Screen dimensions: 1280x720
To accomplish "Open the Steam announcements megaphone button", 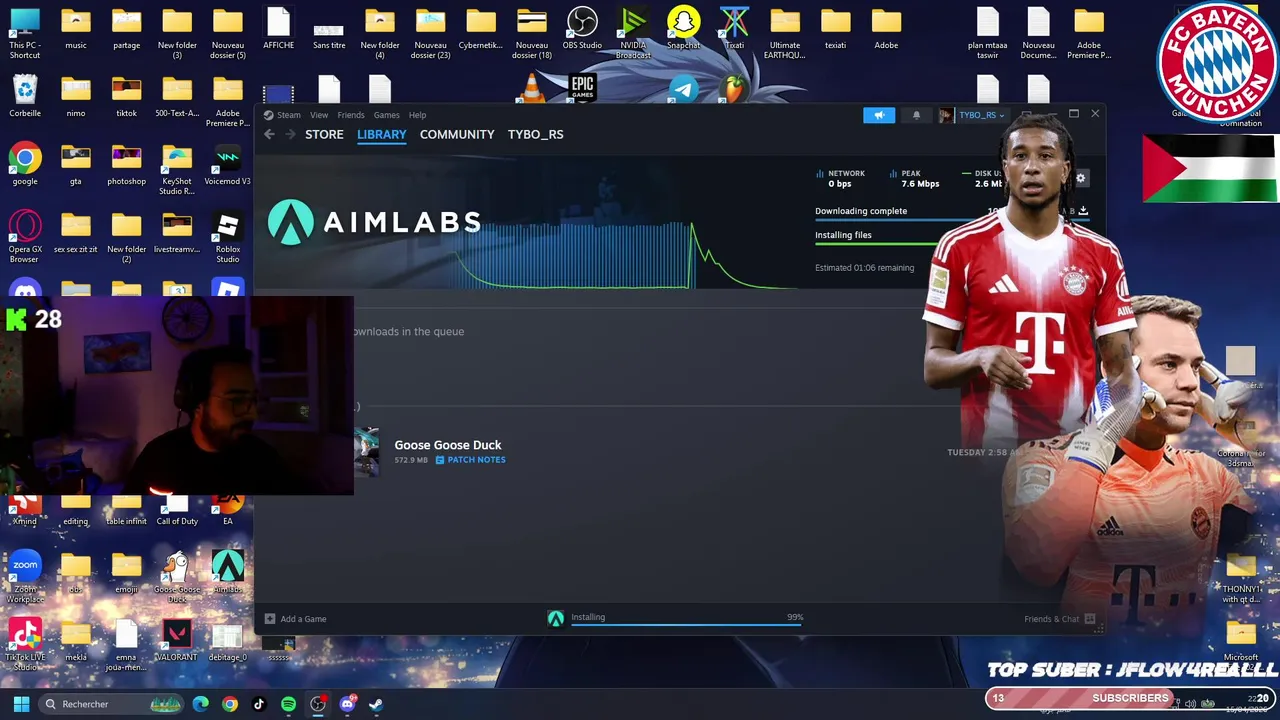I will (879, 115).
